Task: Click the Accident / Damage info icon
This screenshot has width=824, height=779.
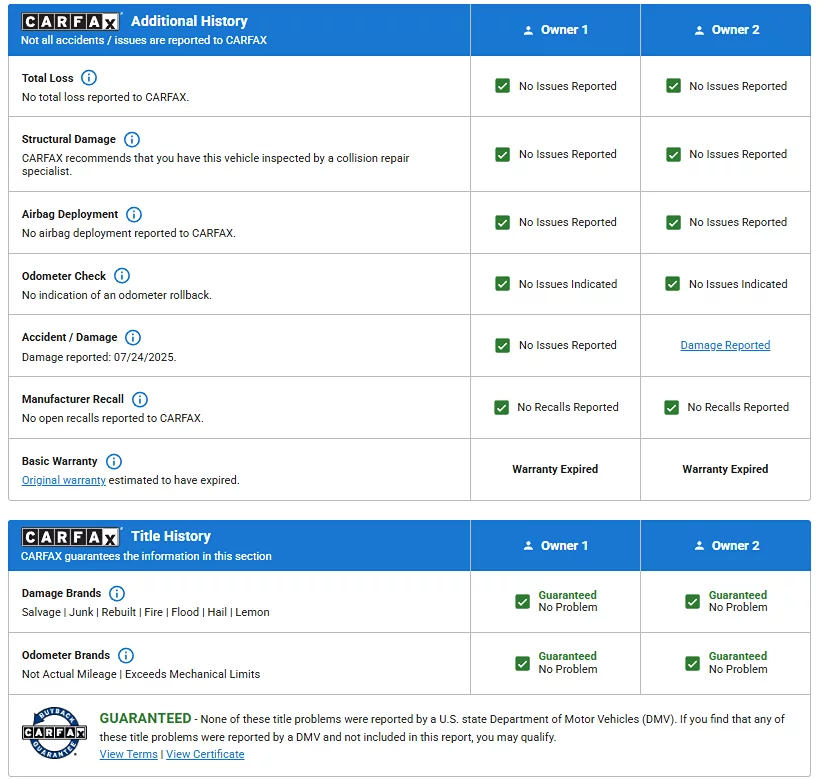Action: tap(133, 338)
